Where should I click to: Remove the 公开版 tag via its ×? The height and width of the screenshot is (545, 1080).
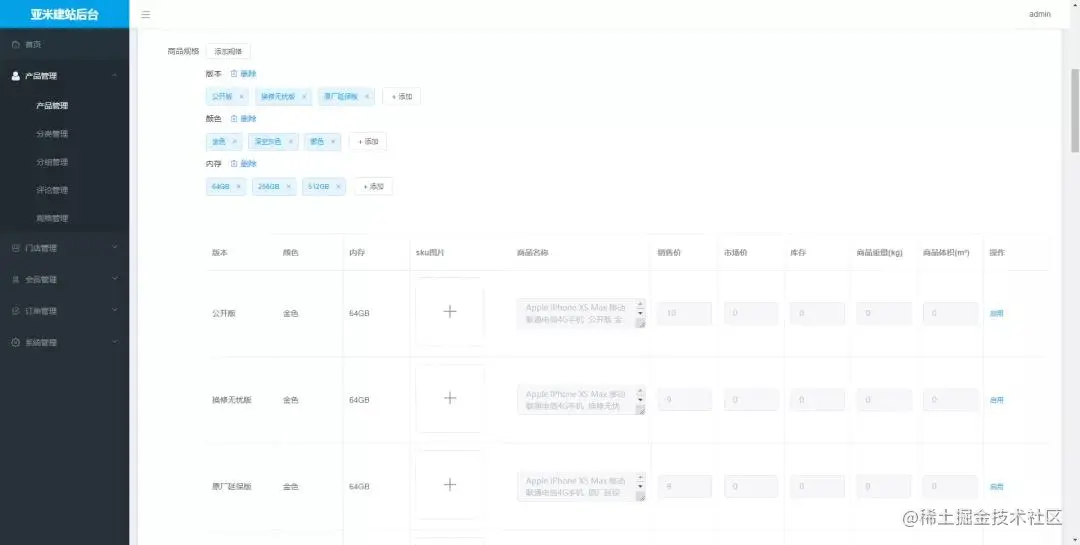point(241,96)
